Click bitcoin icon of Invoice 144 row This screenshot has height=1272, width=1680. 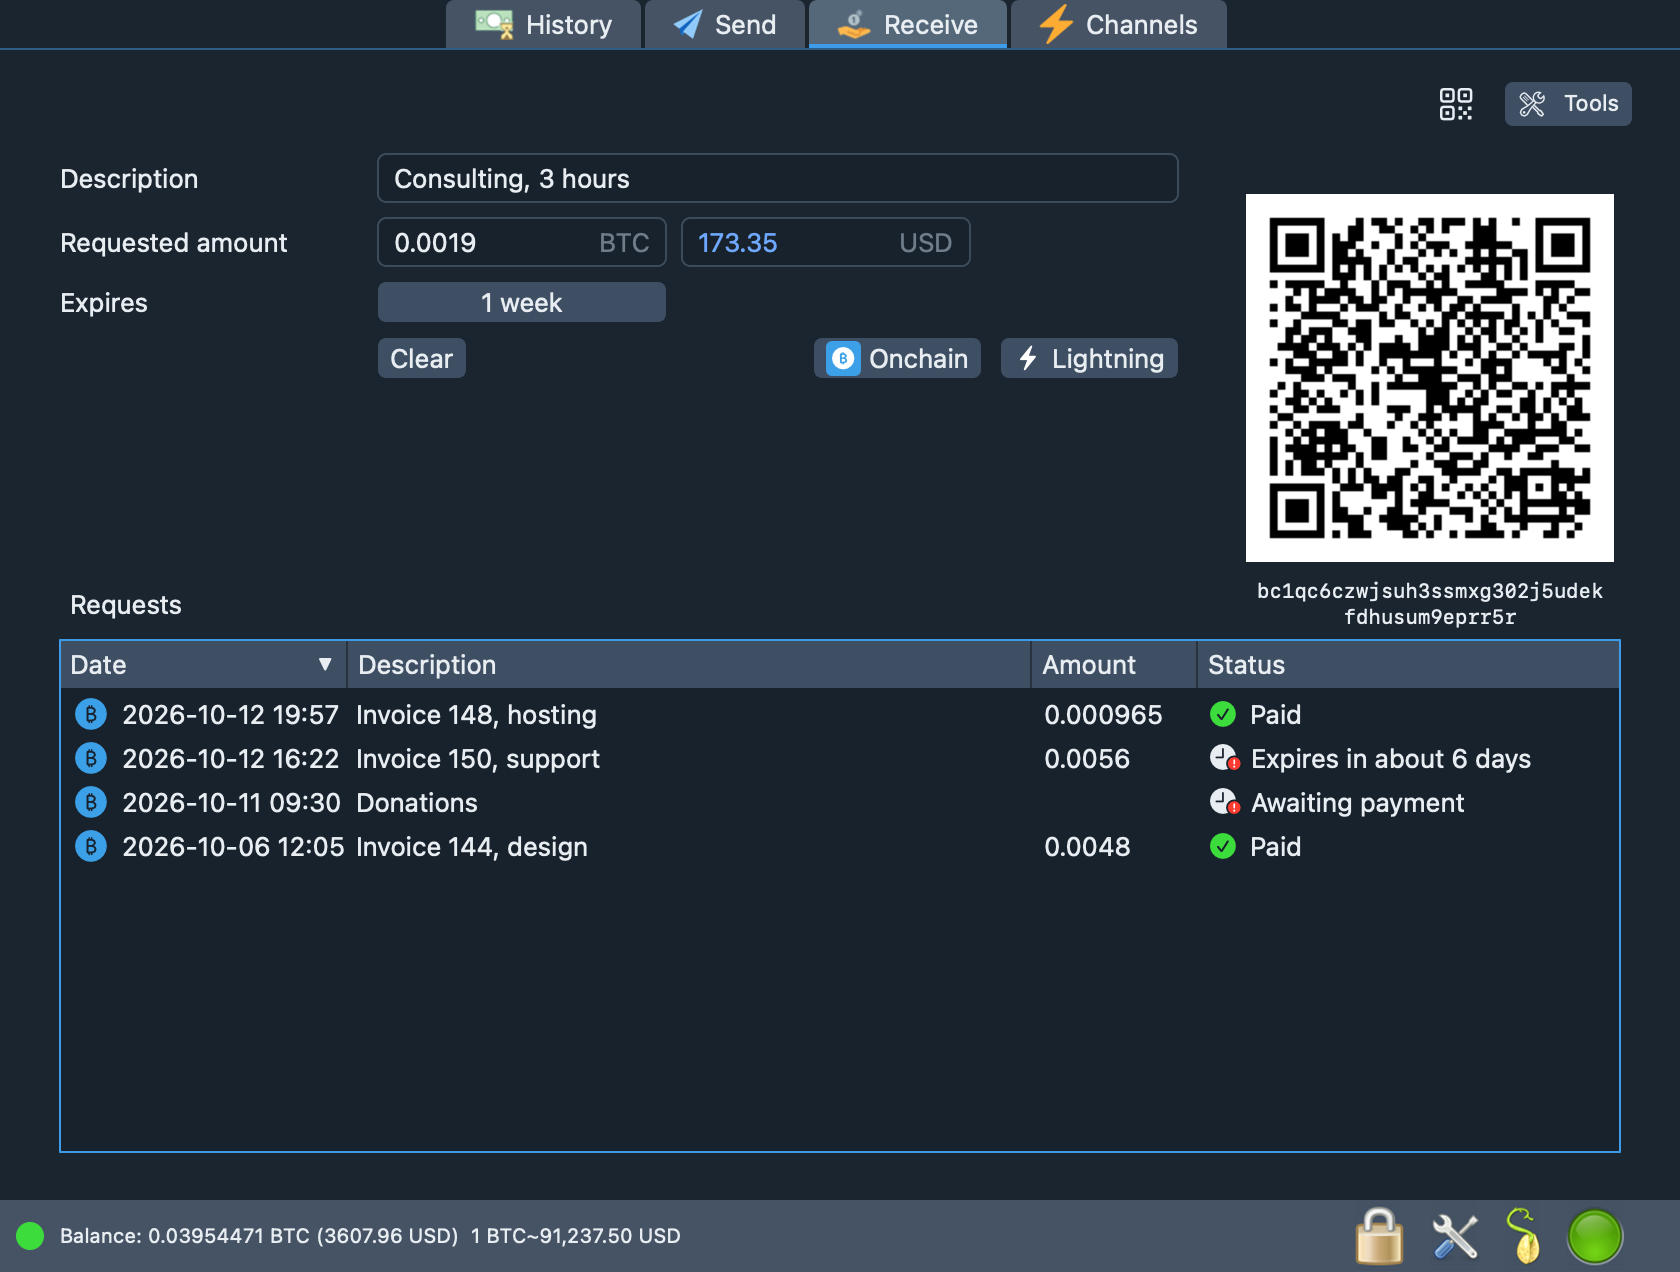point(91,846)
